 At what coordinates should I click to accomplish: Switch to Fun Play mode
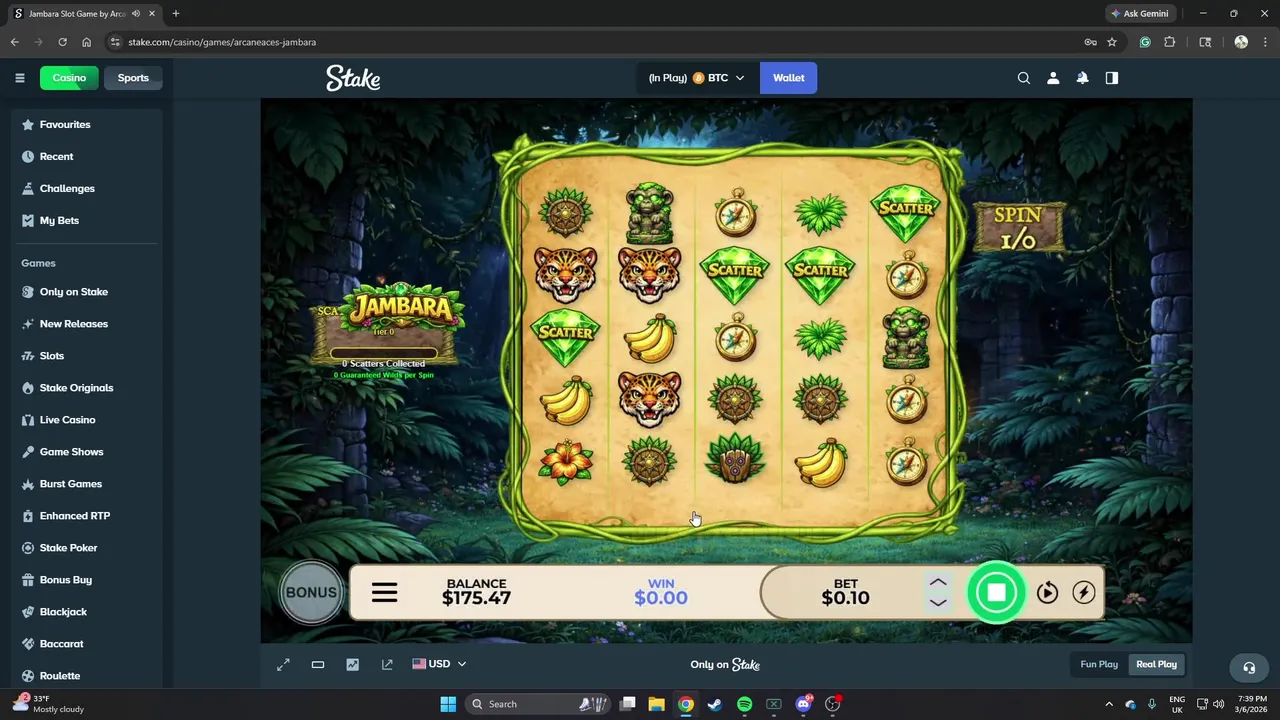(1099, 664)
